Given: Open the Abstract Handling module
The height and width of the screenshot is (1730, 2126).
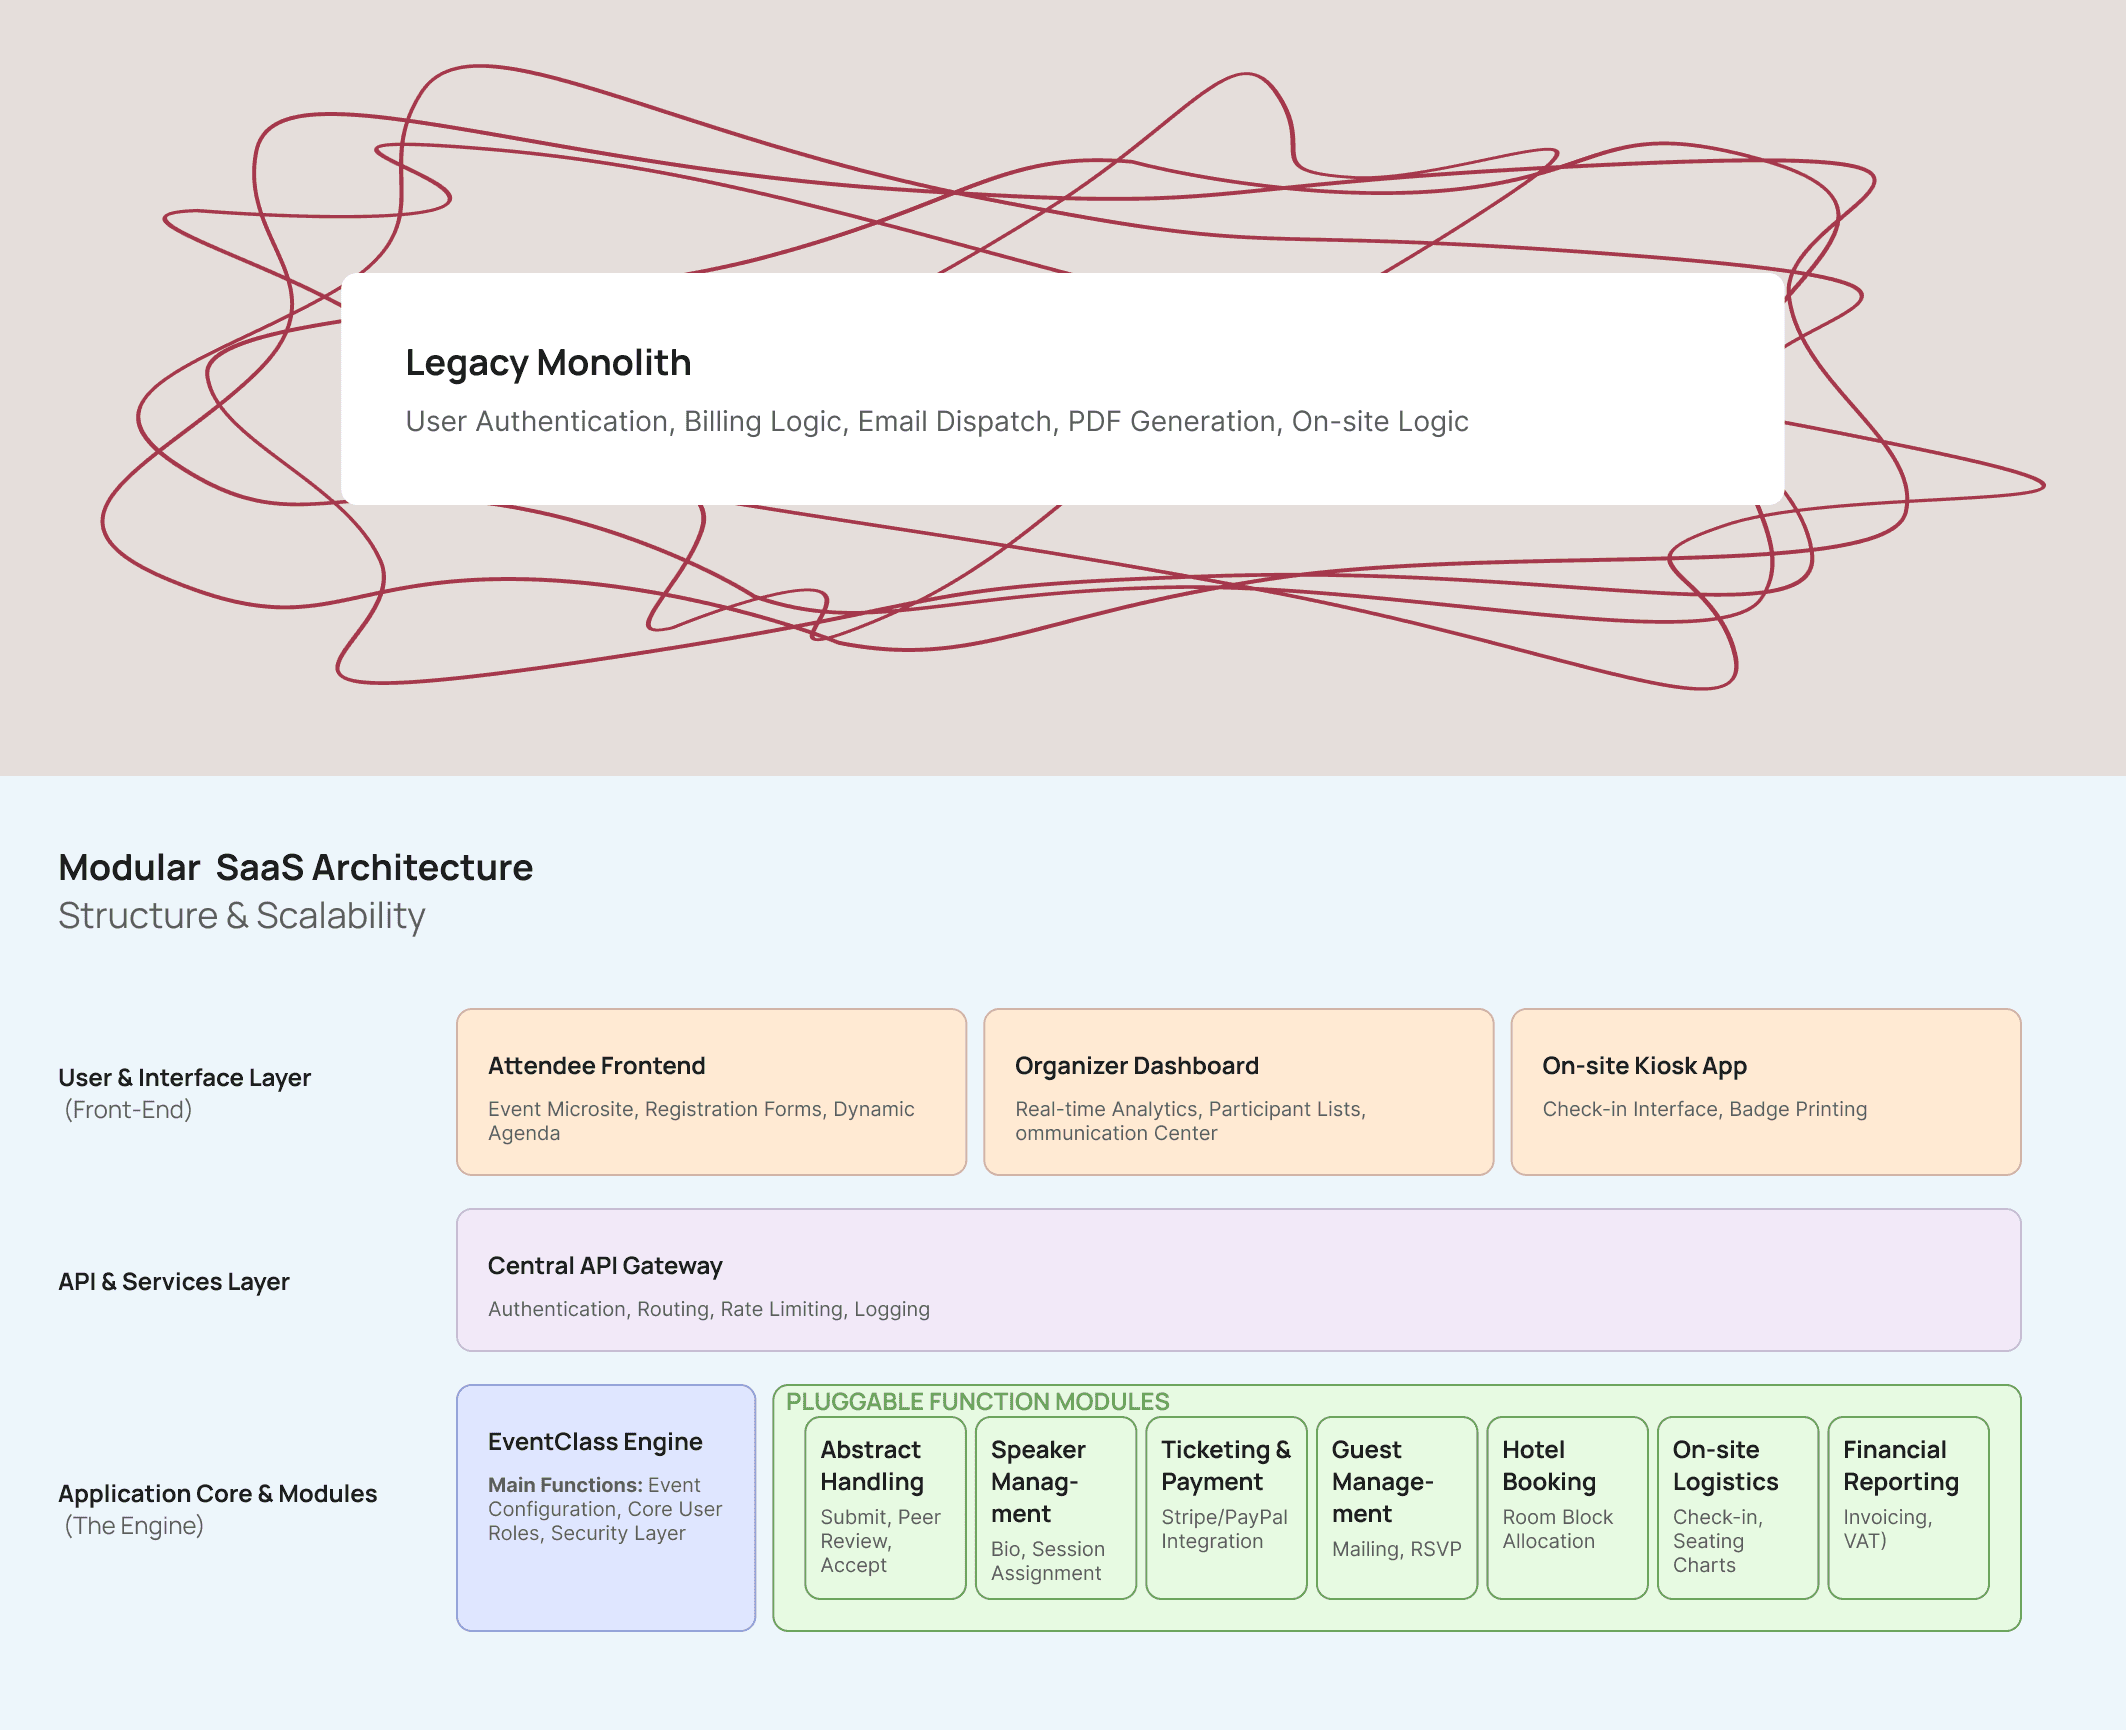Looking at the screenshot, I should [885, 1507].
